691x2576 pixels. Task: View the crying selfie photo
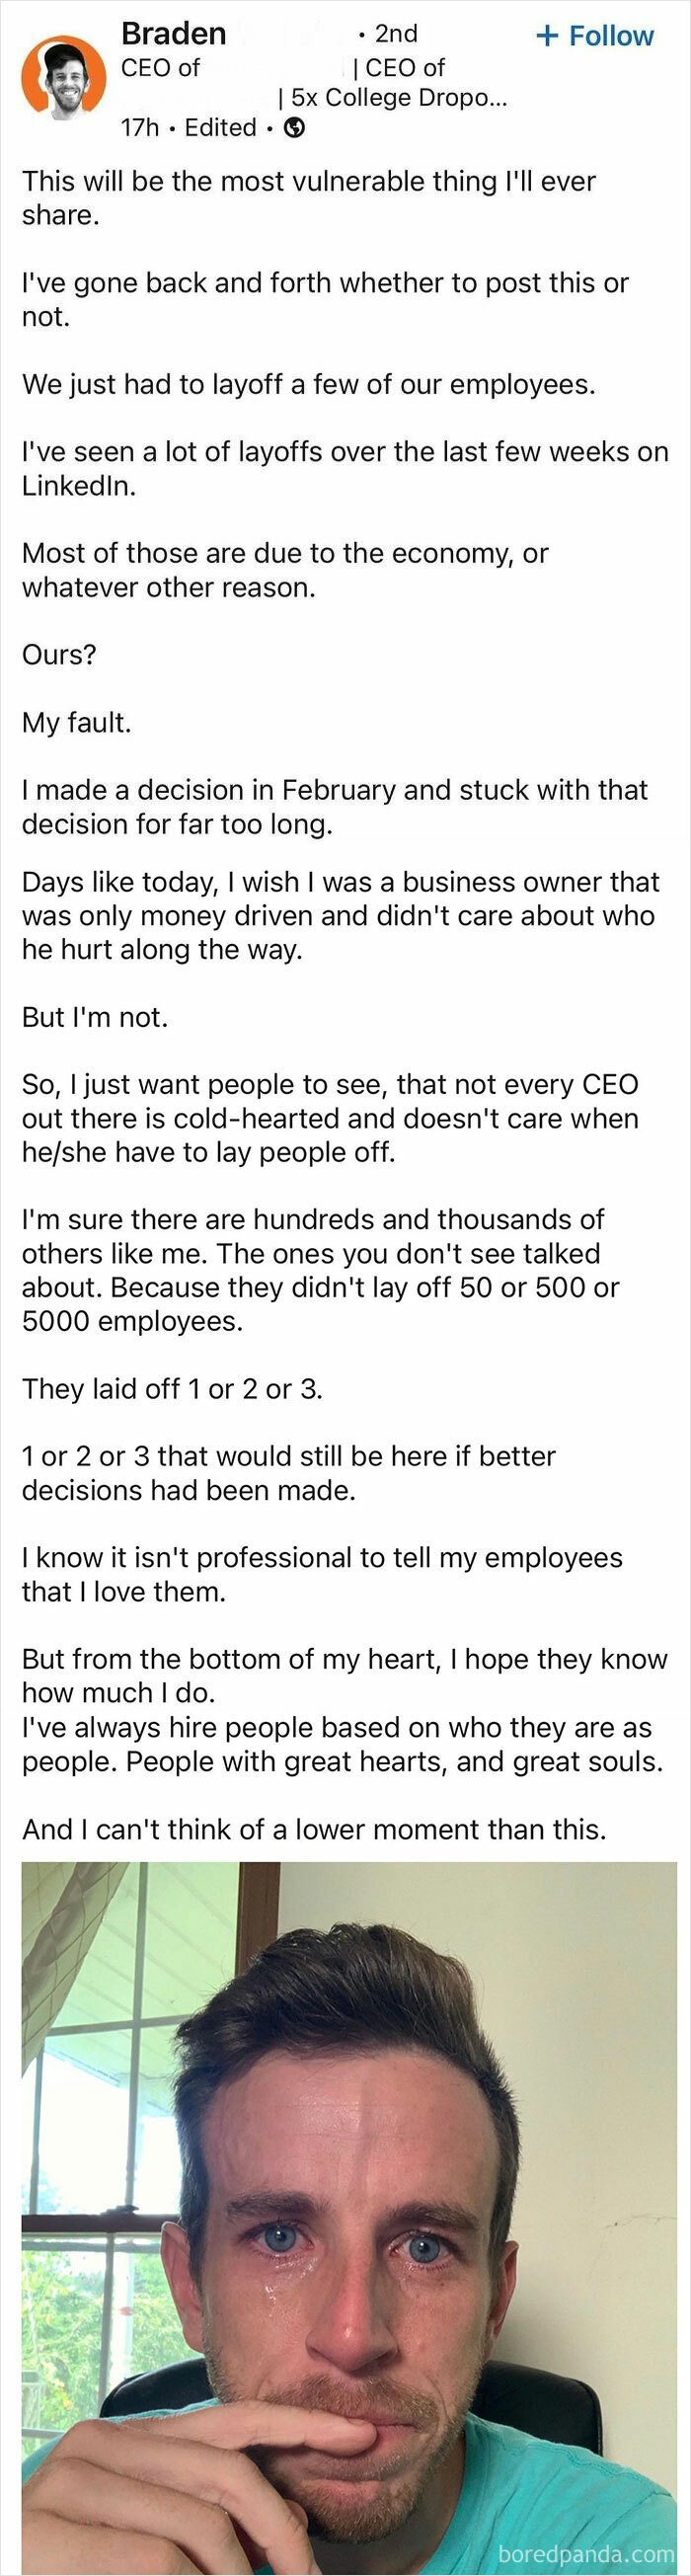pos(345,2200)
